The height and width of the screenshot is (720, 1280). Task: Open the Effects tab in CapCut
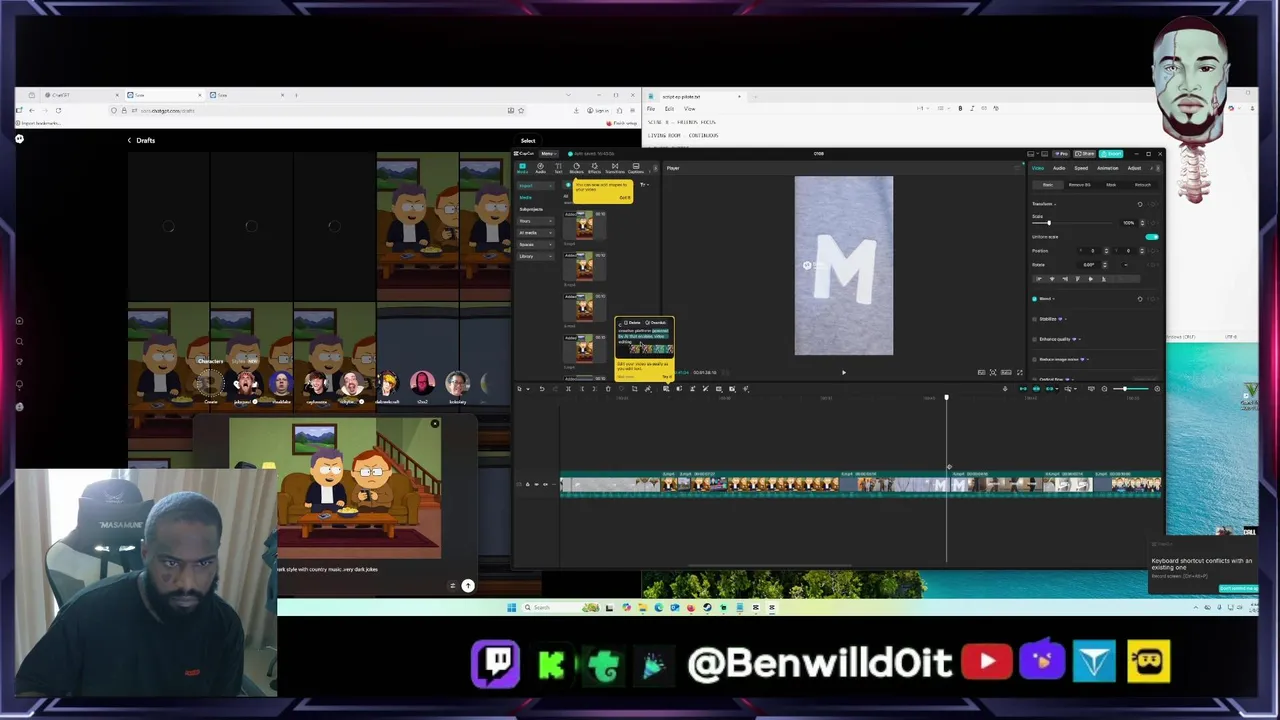coord(594,168)
